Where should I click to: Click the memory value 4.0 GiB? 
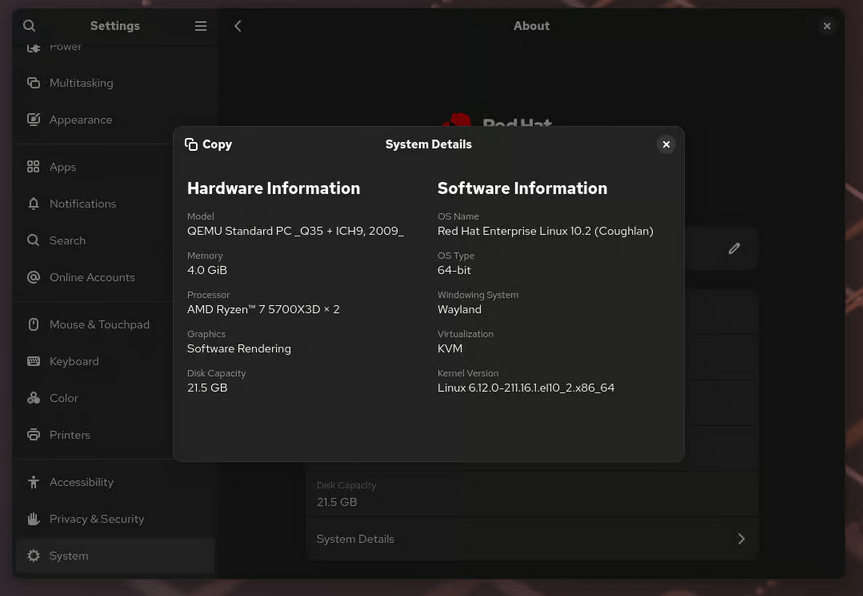click(x=207, y=270)
